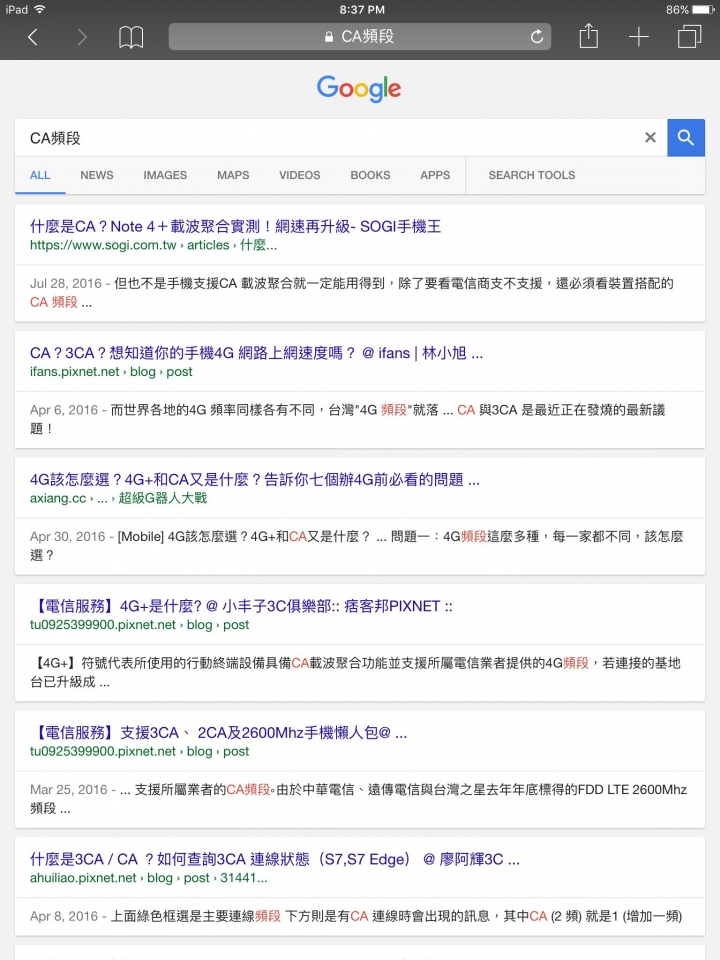Tap the ahuiliao.pixnet.net URL line
Viewport: 720px width, 960px height.
(x=148, y=878)
